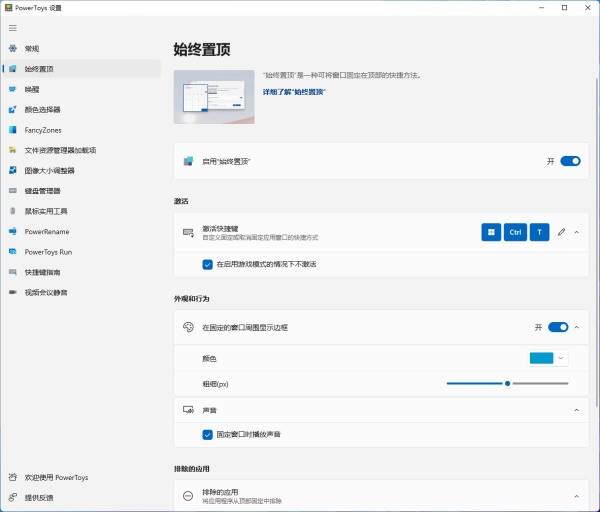Click the 始终置顶 sidebar icon
The height and width of the screenshot is (512, 600).
click(x=13, y=68)
